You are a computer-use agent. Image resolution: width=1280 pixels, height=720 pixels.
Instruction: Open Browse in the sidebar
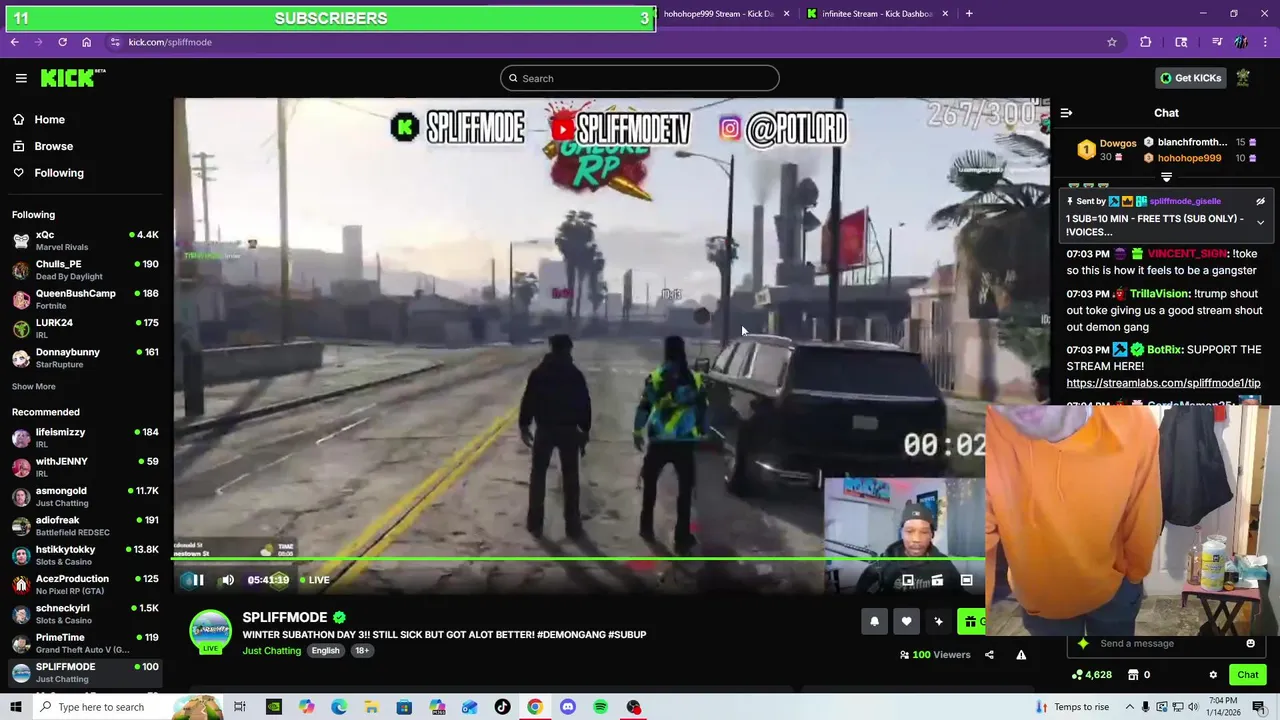pyautogui.click(x=53, y=146)
